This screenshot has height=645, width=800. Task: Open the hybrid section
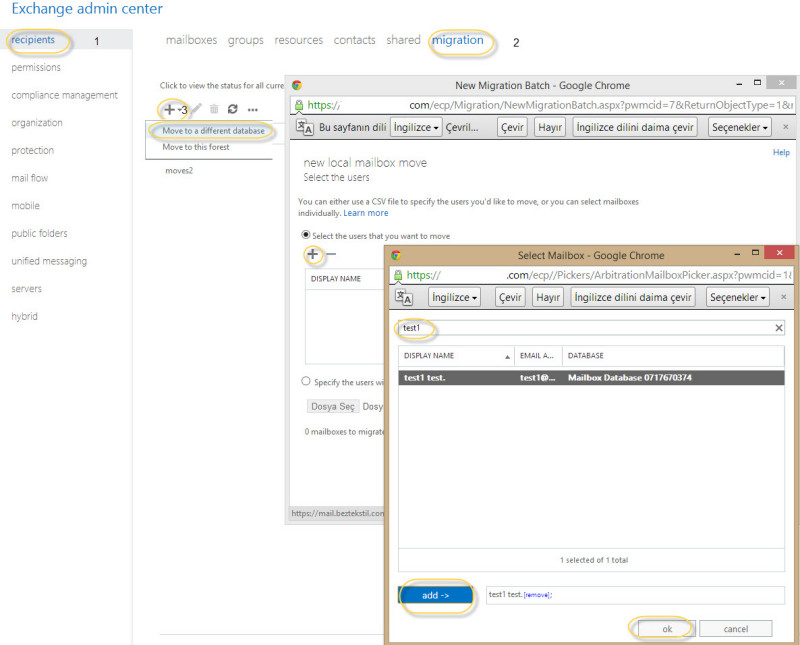[24, 316]
